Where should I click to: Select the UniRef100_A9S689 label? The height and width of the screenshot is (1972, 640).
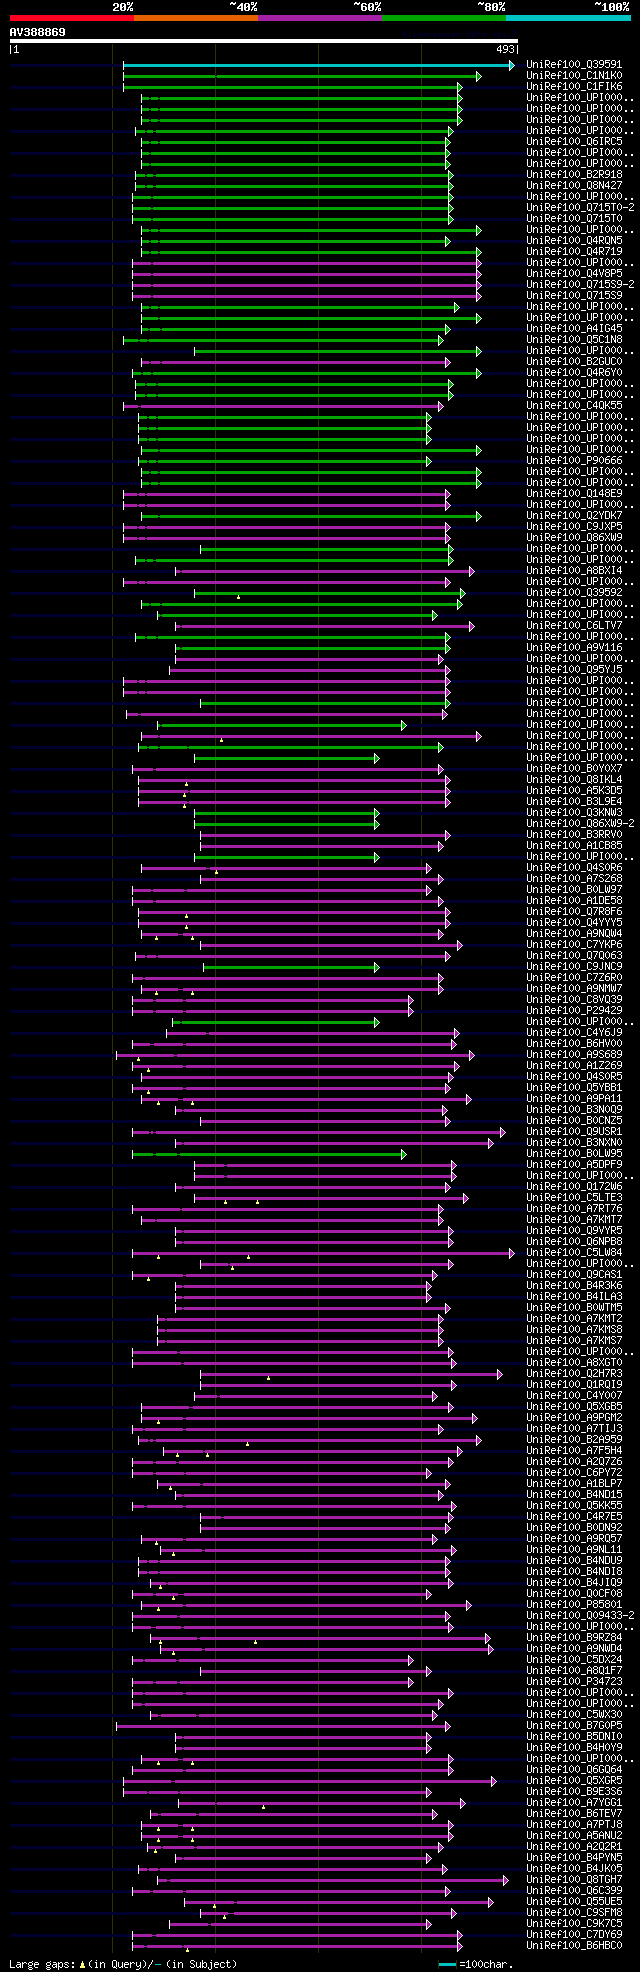[x=574, y=1055]
